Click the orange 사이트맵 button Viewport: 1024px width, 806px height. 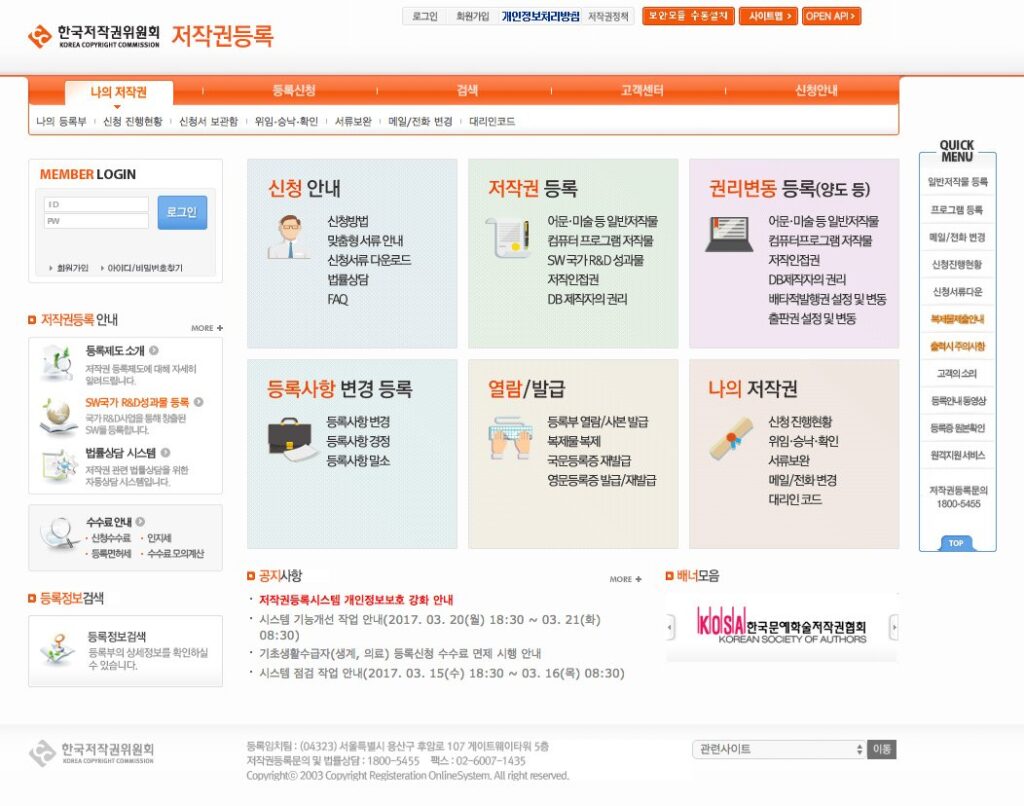768,16
